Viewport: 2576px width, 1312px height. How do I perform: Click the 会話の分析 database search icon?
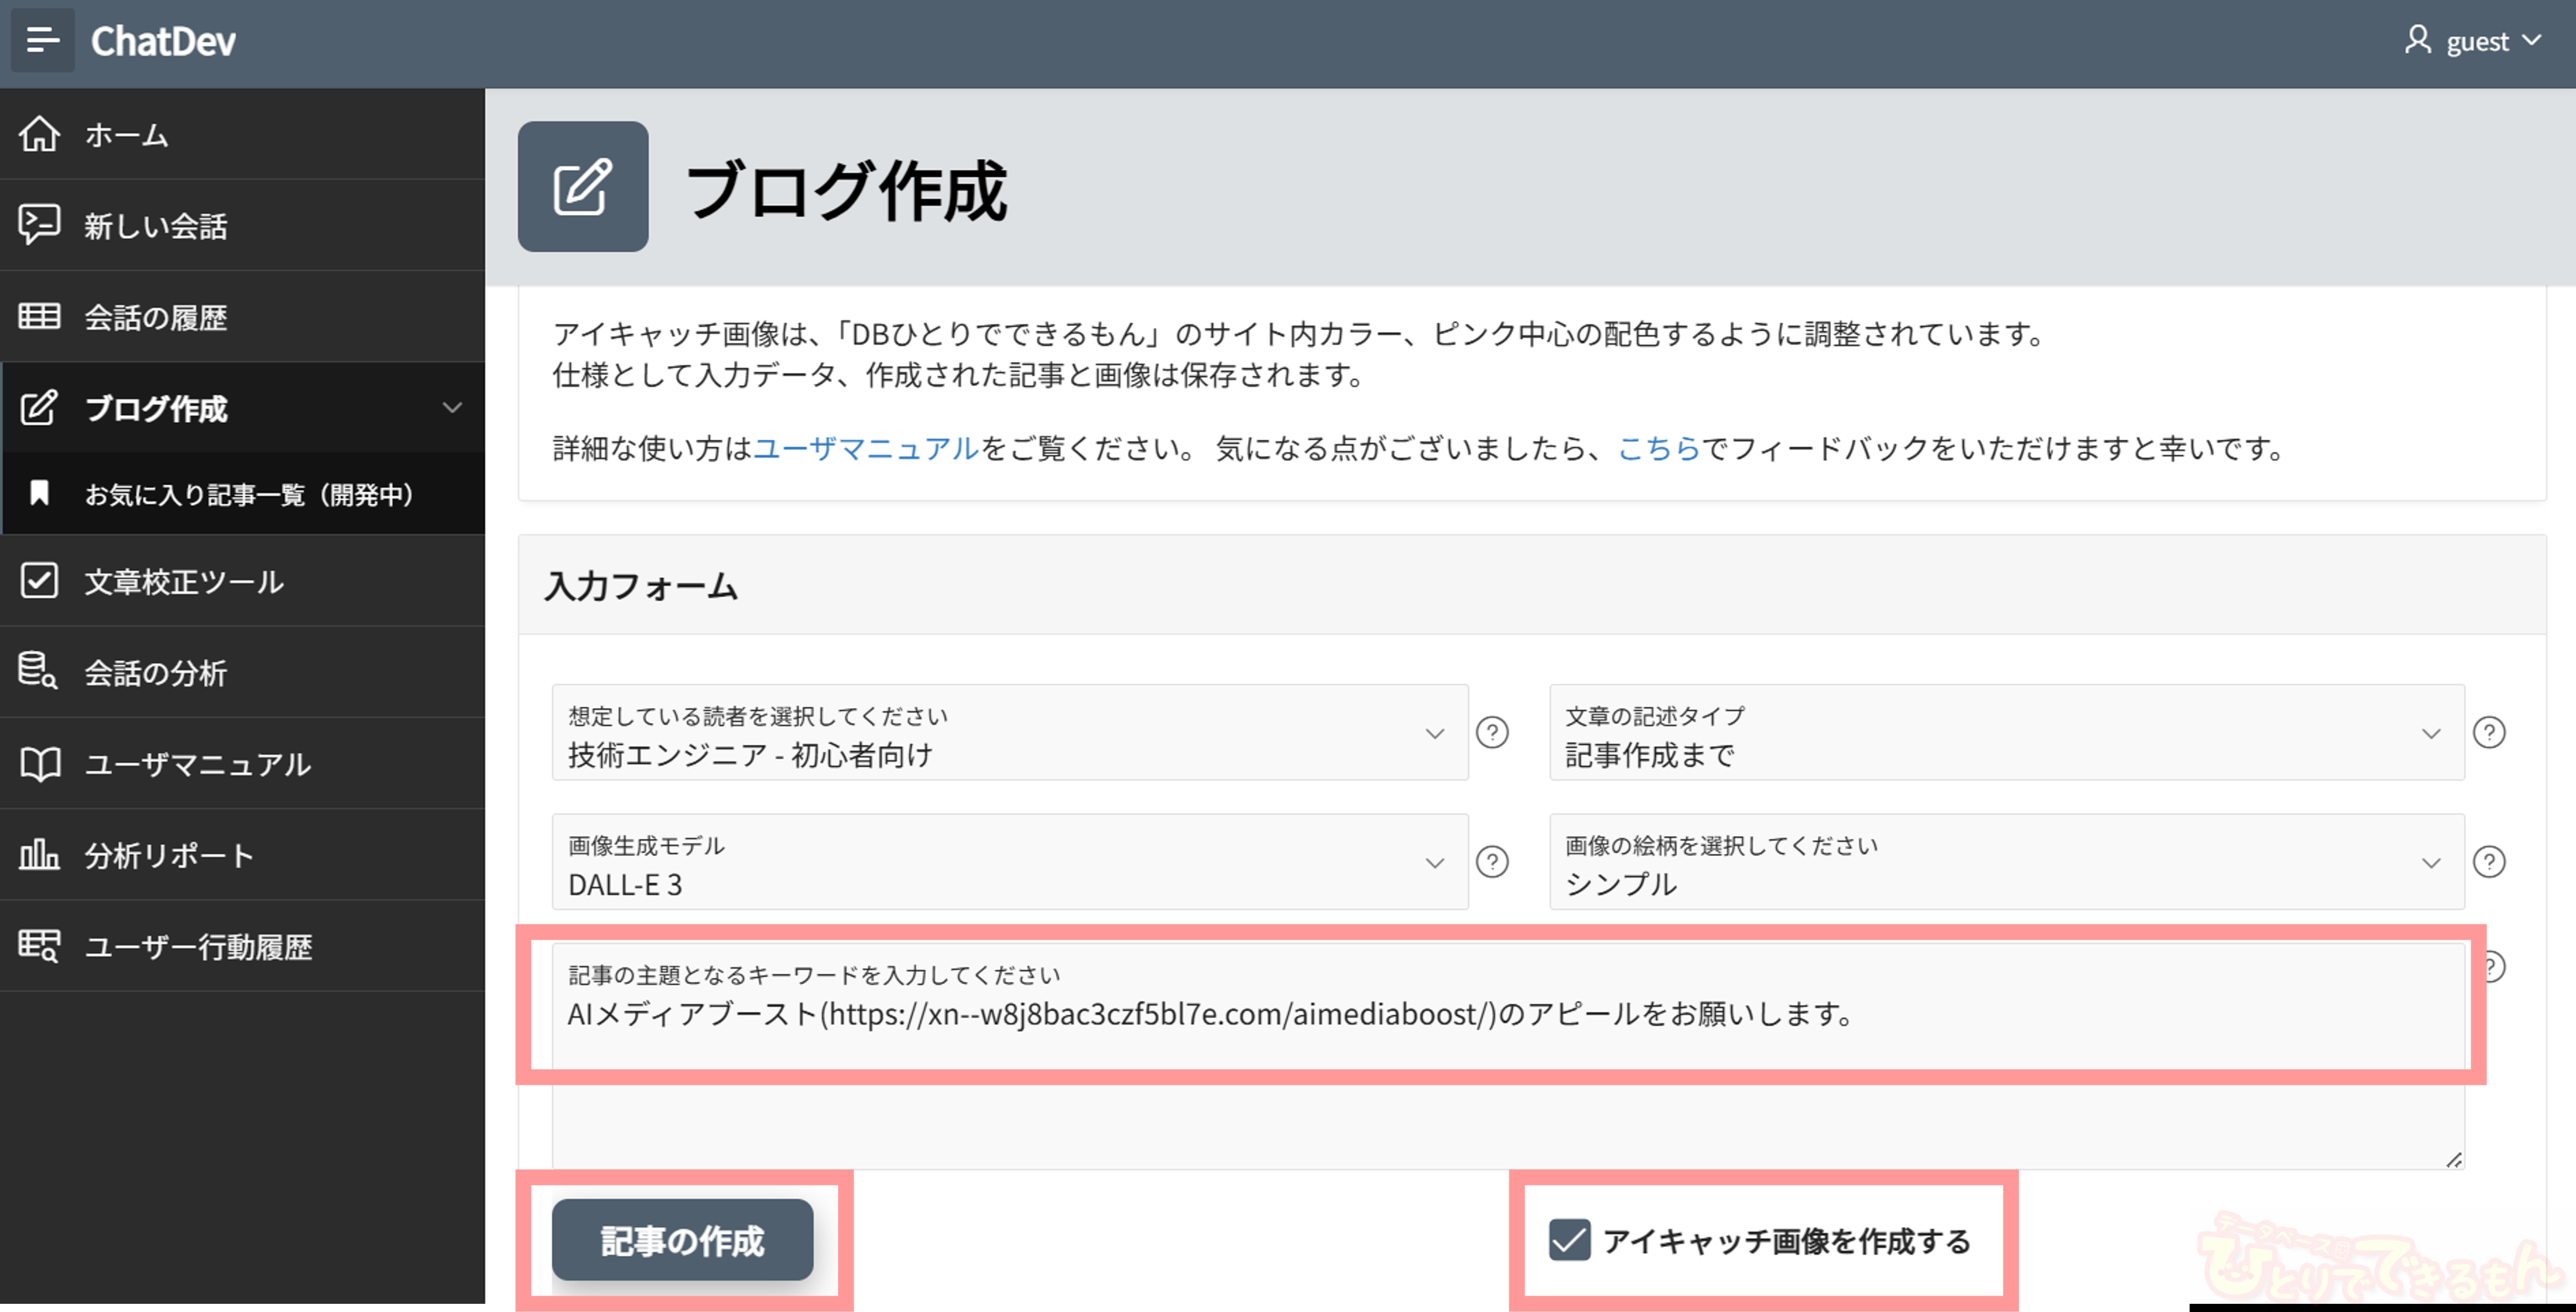click(38, 671)
